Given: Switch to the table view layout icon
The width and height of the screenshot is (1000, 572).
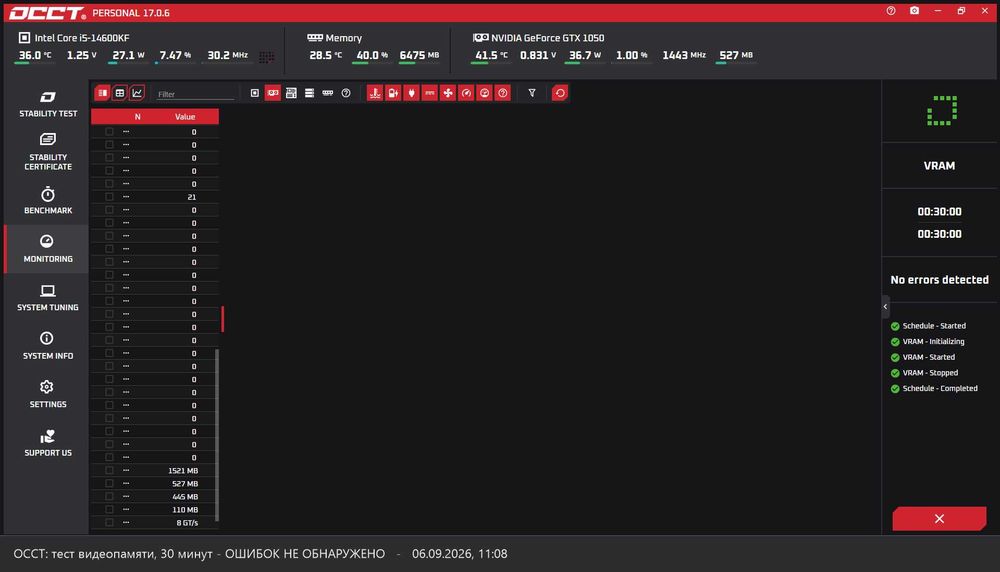Looking at the screenshot, I should pyautogui.click(x=119, y=93).
